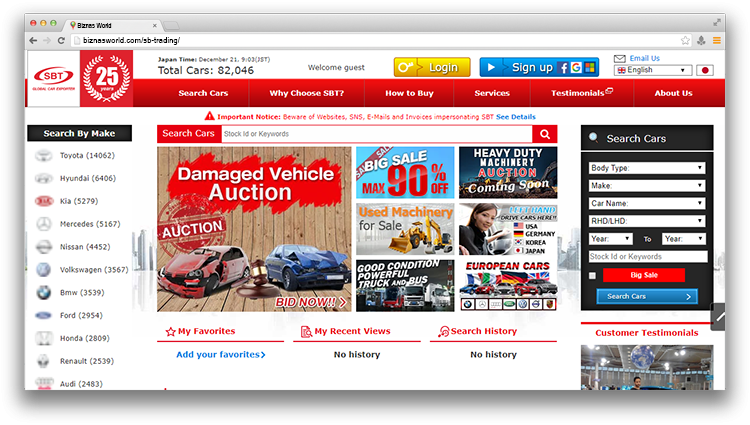Select the Testimonials menu item
The width and height of the screenshot is (750, 425).
[582, 93]
